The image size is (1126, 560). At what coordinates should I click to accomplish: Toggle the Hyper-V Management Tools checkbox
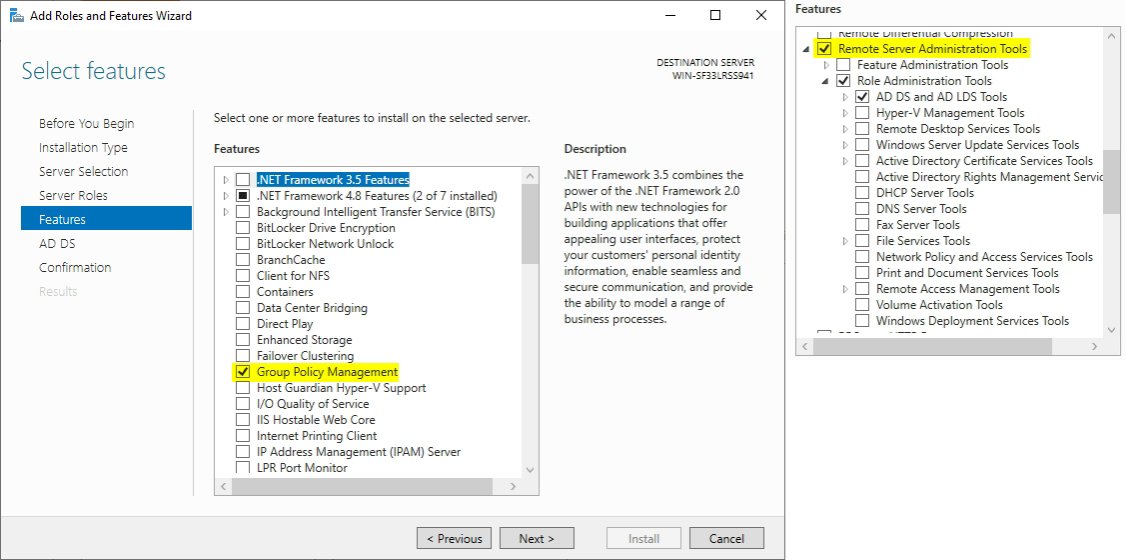pos(862,113)
